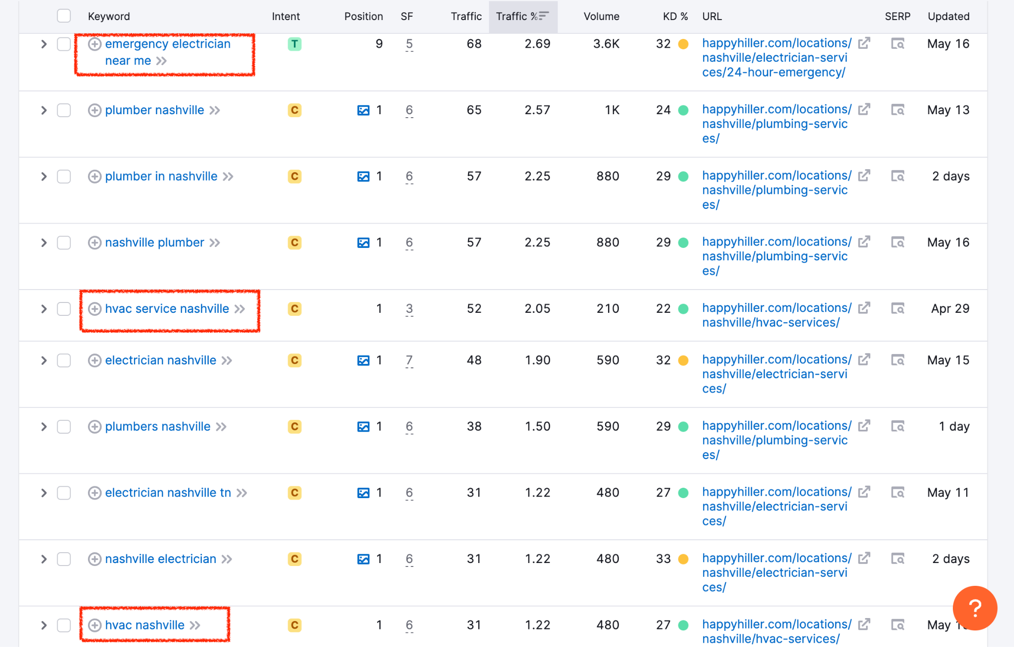Image resolution: width=1014 pixels, height=647 pixels.
Task: Expand the plumber nashville row
Action: pyautogui.click(x=43, y=111)
